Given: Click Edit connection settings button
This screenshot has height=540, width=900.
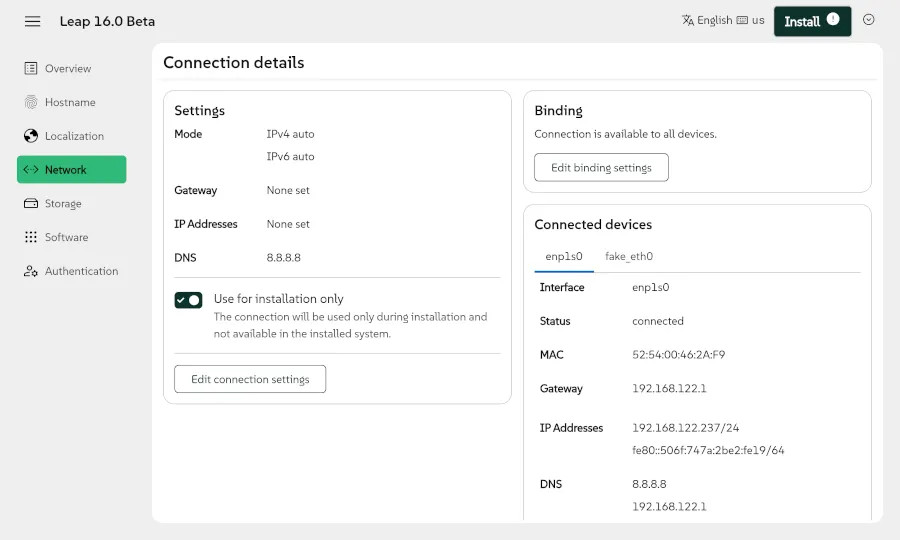Looking at the screenshot, I should [x=250, y=380].
